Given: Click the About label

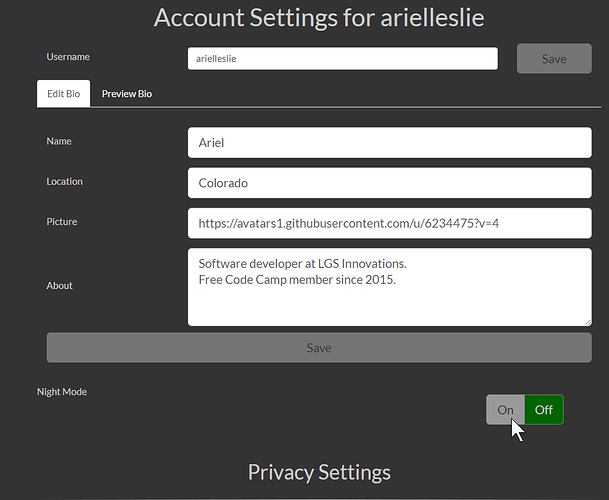Looking at the screenshot, I should 59,285.
